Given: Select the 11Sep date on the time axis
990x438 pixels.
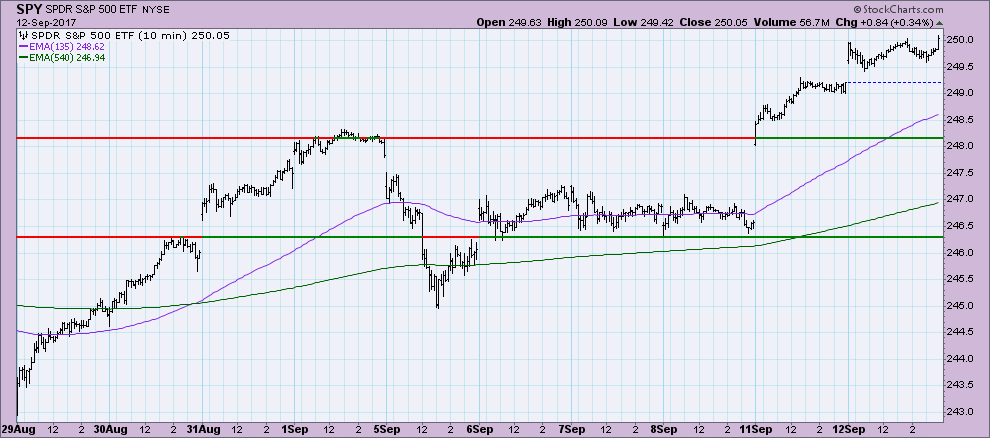Looking at the screenshot, I should pyautogui.click(x=755, y=428).
